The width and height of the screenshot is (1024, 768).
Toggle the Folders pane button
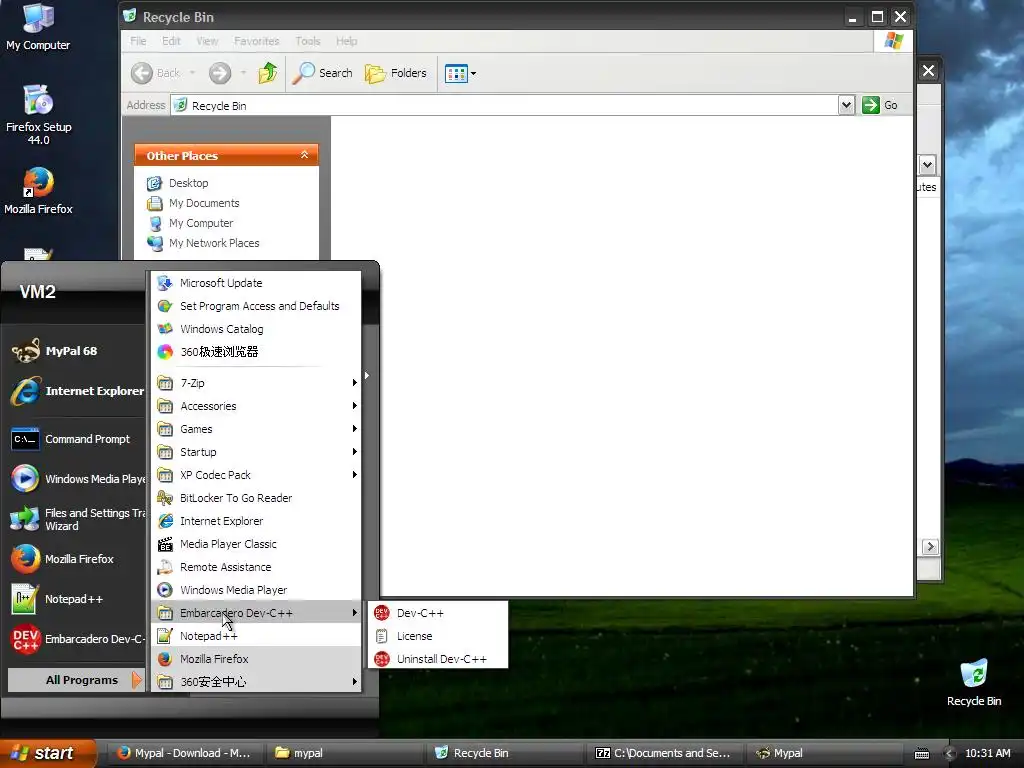396,72
